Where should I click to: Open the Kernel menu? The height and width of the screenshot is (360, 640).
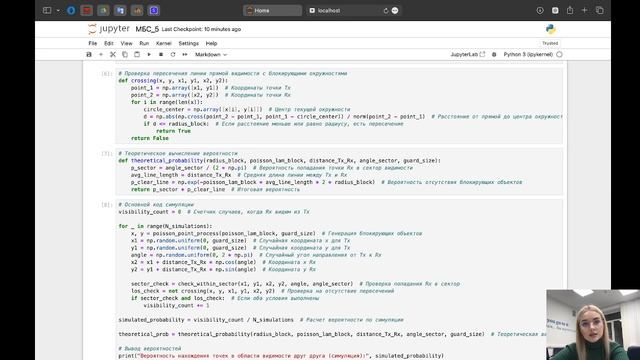tap(164, 43)
